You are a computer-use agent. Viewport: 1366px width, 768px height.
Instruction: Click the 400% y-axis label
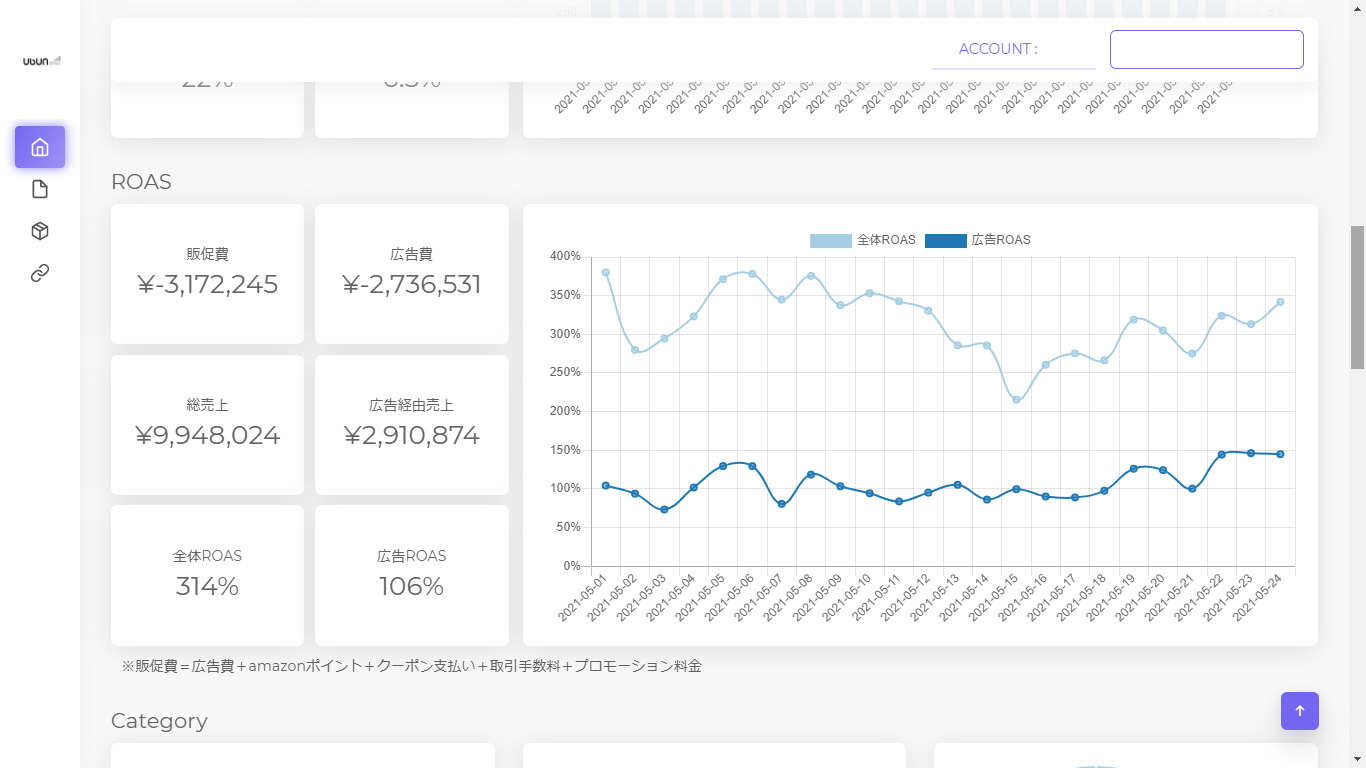565,256
